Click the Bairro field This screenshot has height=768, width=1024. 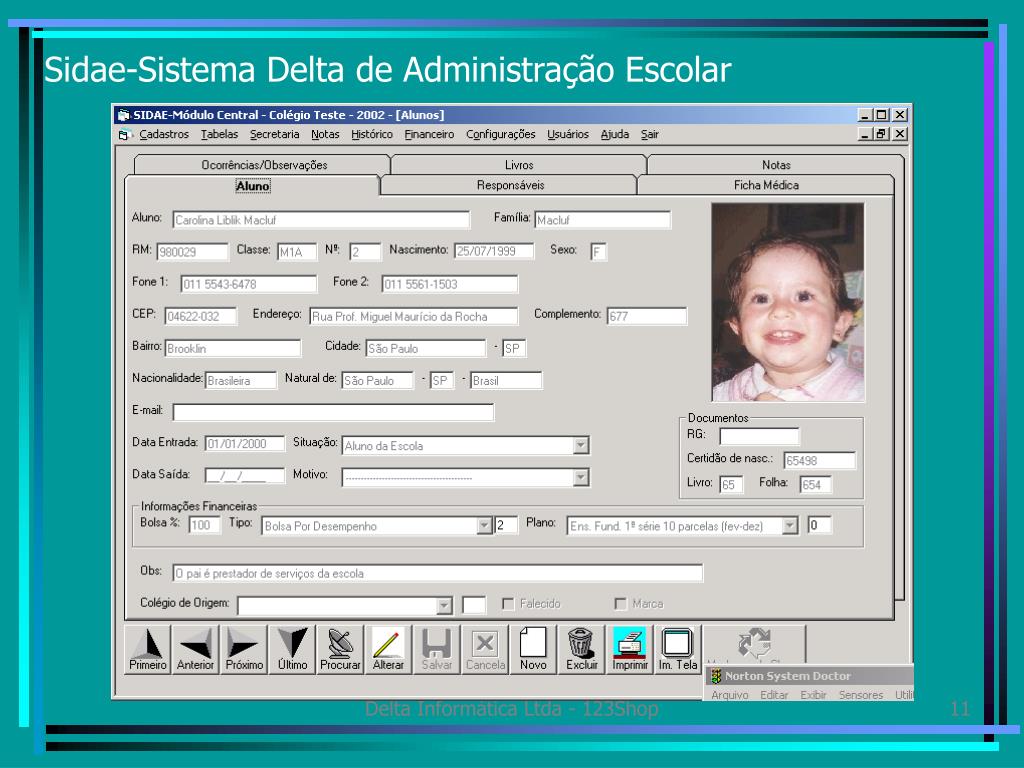pos(232,348)
